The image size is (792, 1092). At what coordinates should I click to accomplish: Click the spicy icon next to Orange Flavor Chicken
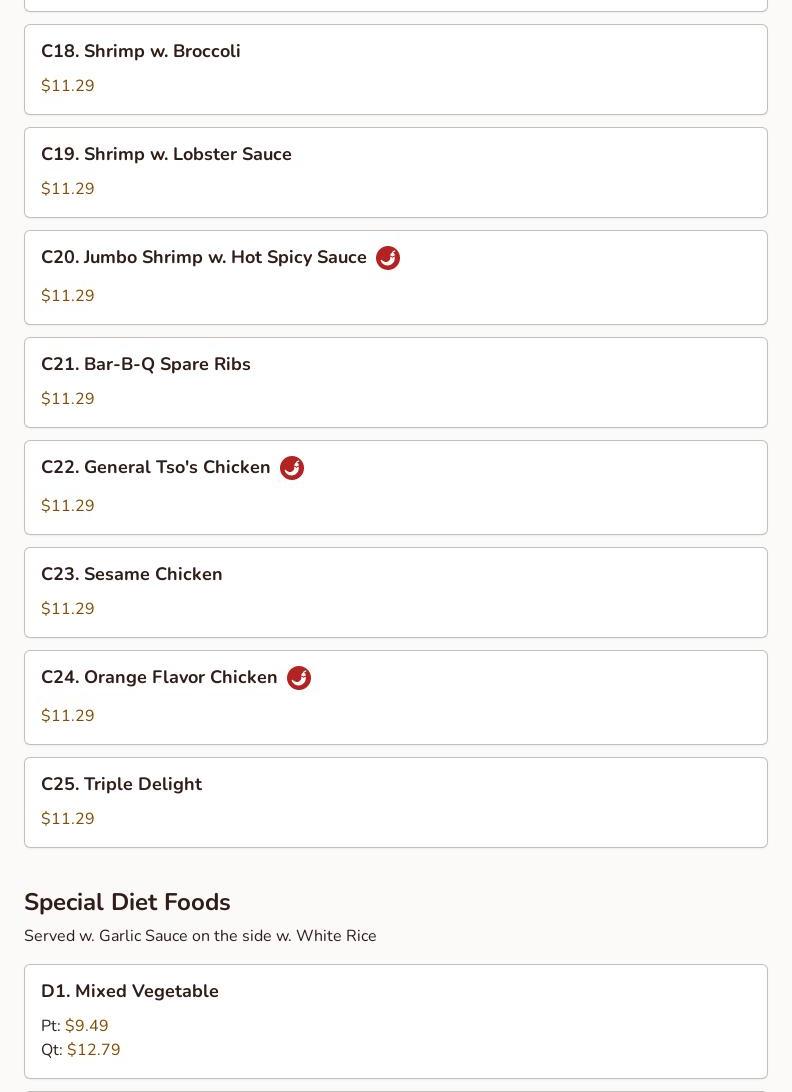pos(299,678)
